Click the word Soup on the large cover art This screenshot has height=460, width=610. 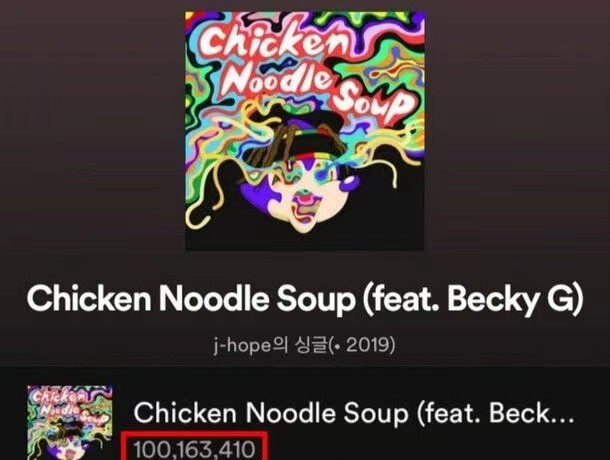point(370,102)
